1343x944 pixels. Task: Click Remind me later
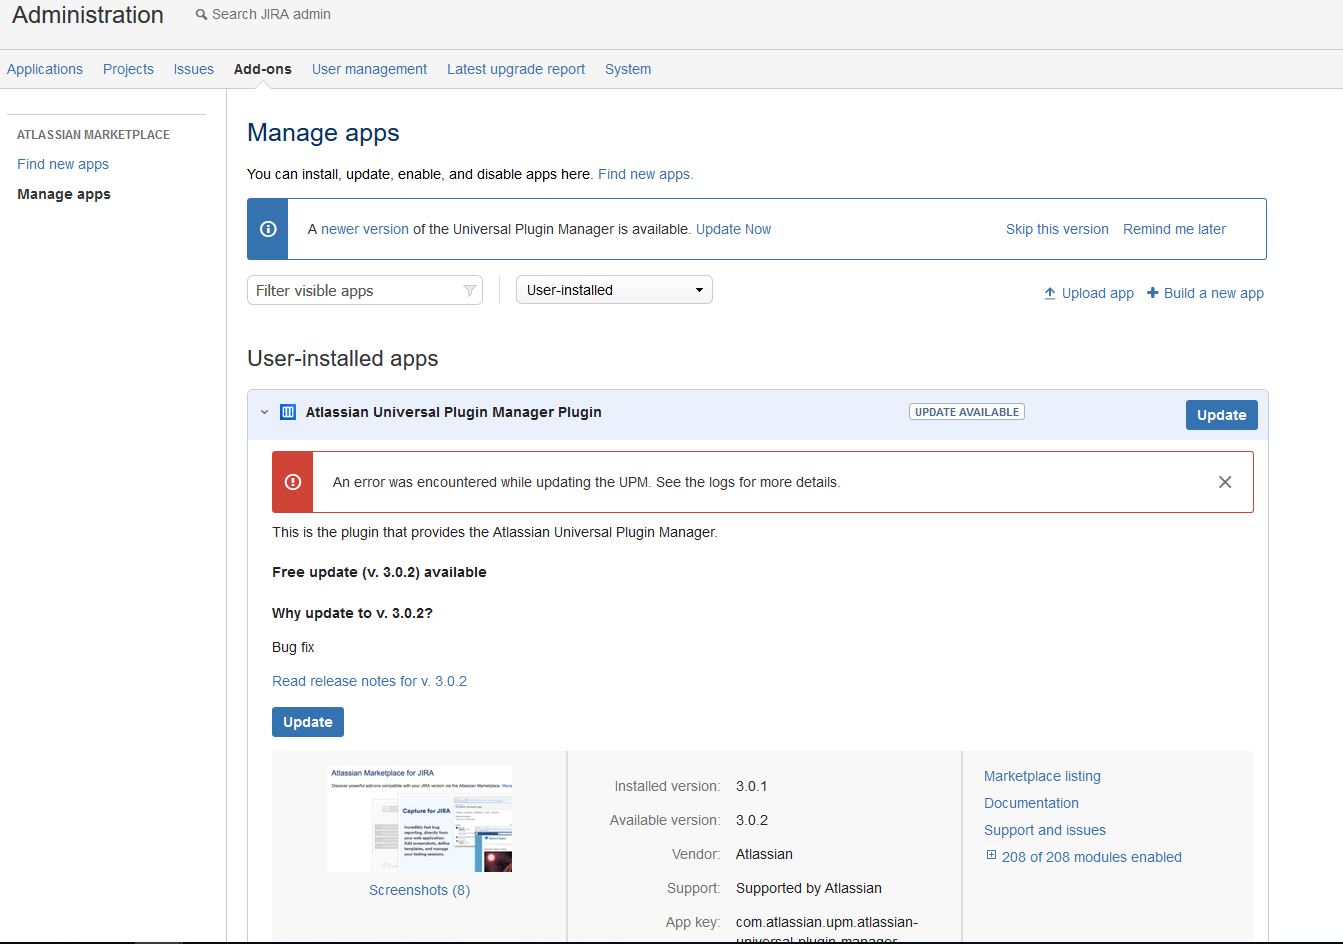1174,229
